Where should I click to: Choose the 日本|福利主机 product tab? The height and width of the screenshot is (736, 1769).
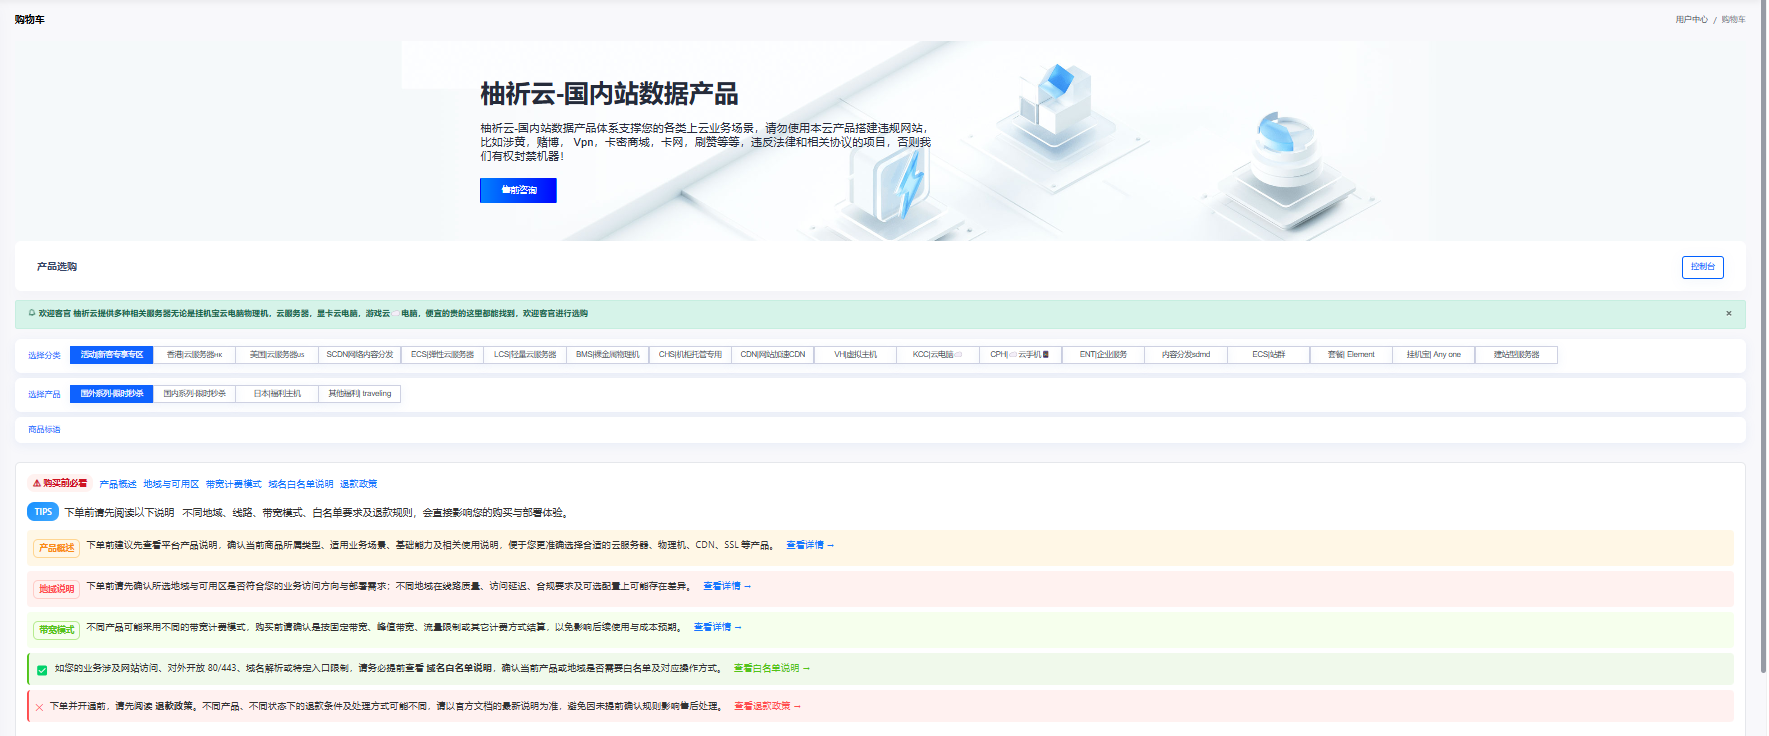click(x=277, y=394)
